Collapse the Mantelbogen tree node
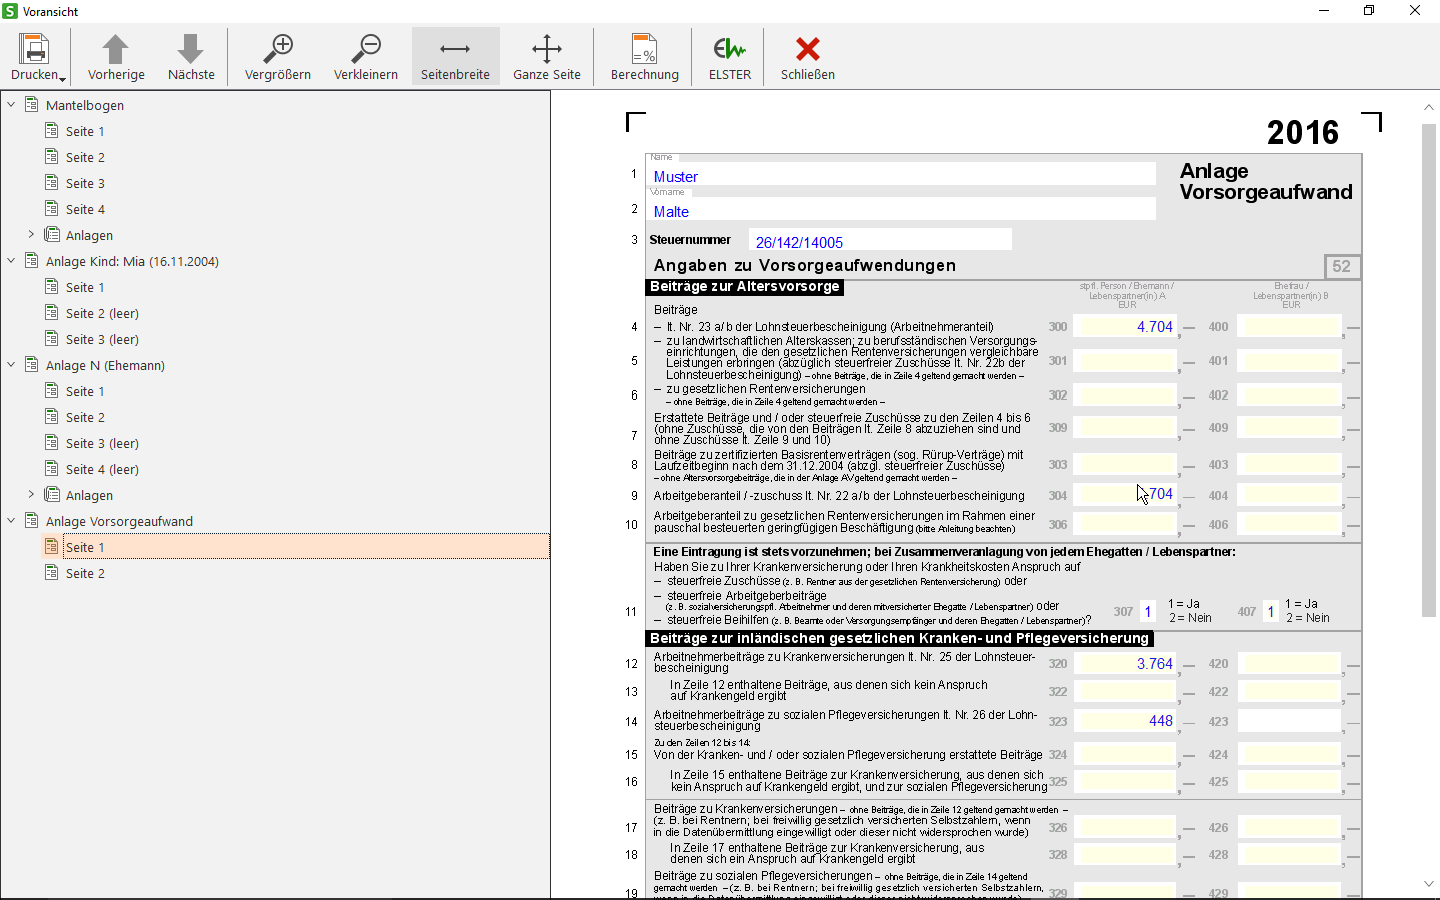1440x900 pixels. (12, 104)
